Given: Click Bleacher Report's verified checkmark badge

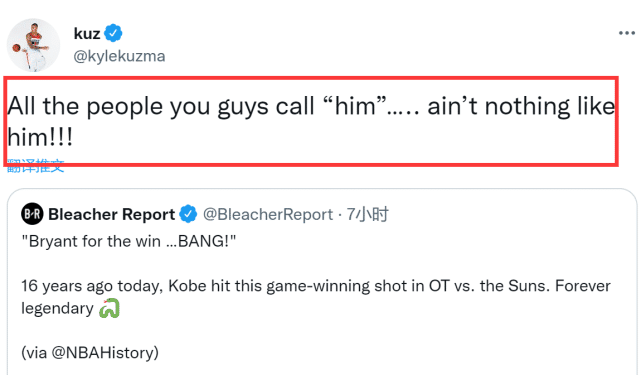Looking at the screenshot, I should pos(188,214).
